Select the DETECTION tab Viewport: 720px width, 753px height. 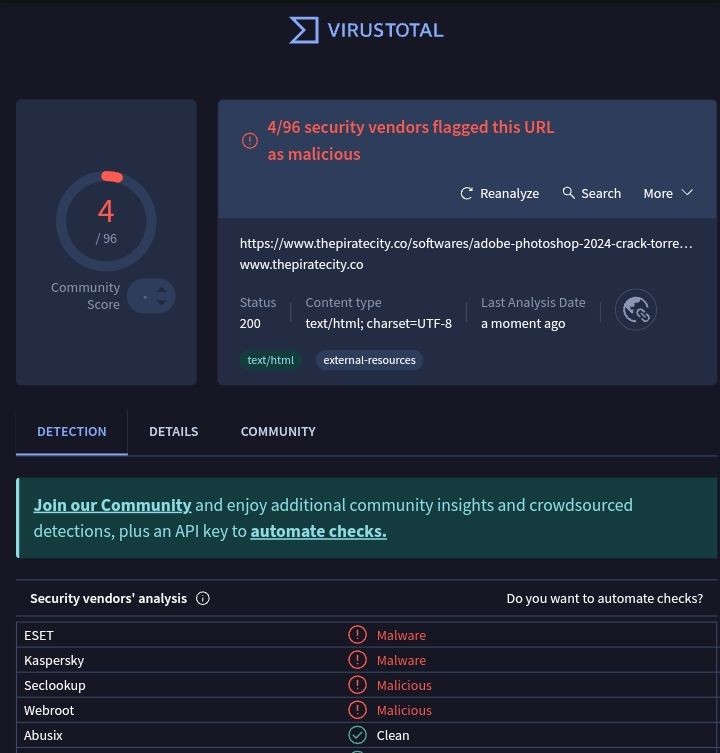coord(72,431)
